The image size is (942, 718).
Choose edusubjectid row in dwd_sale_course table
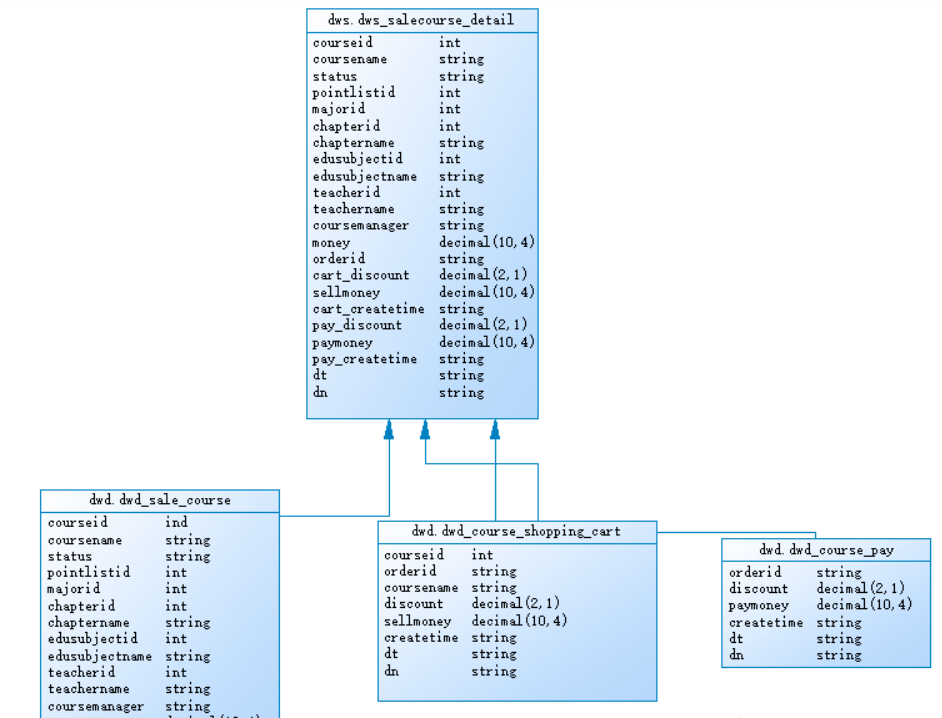click(160, 639)
